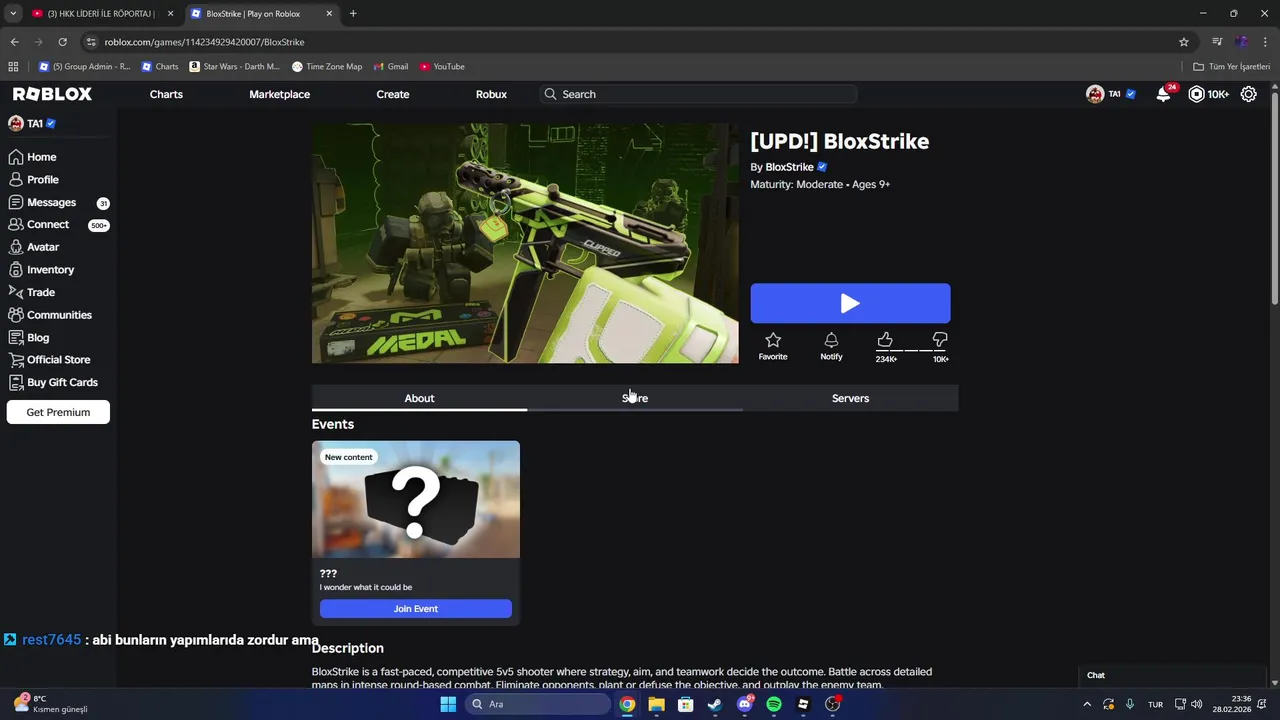The width and height of the screenshot is (1280, 720).
Task: Open the Gmail bookmark
Action: pos(391,67)
